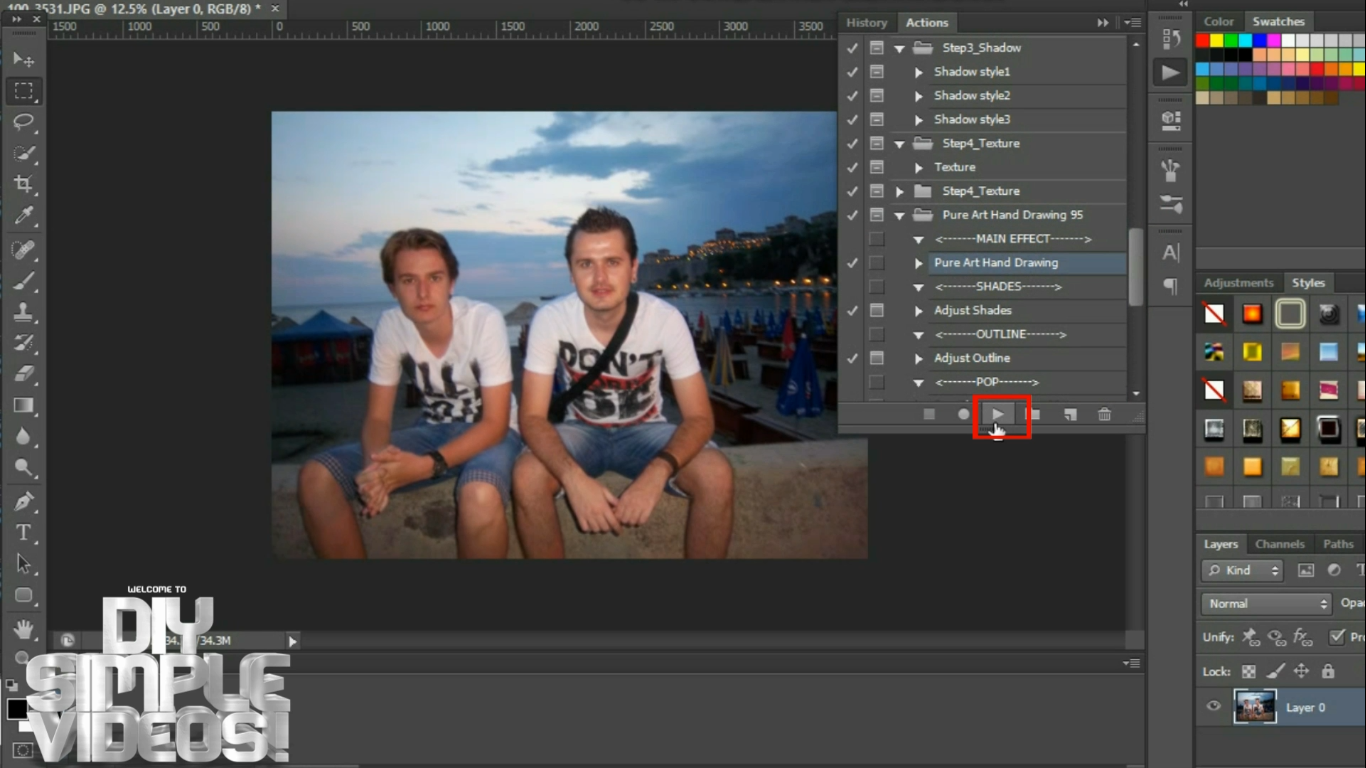
Task: Lock image pixels with the brush lock icon
Action: pyautogui.click(x=1276, y=672)
